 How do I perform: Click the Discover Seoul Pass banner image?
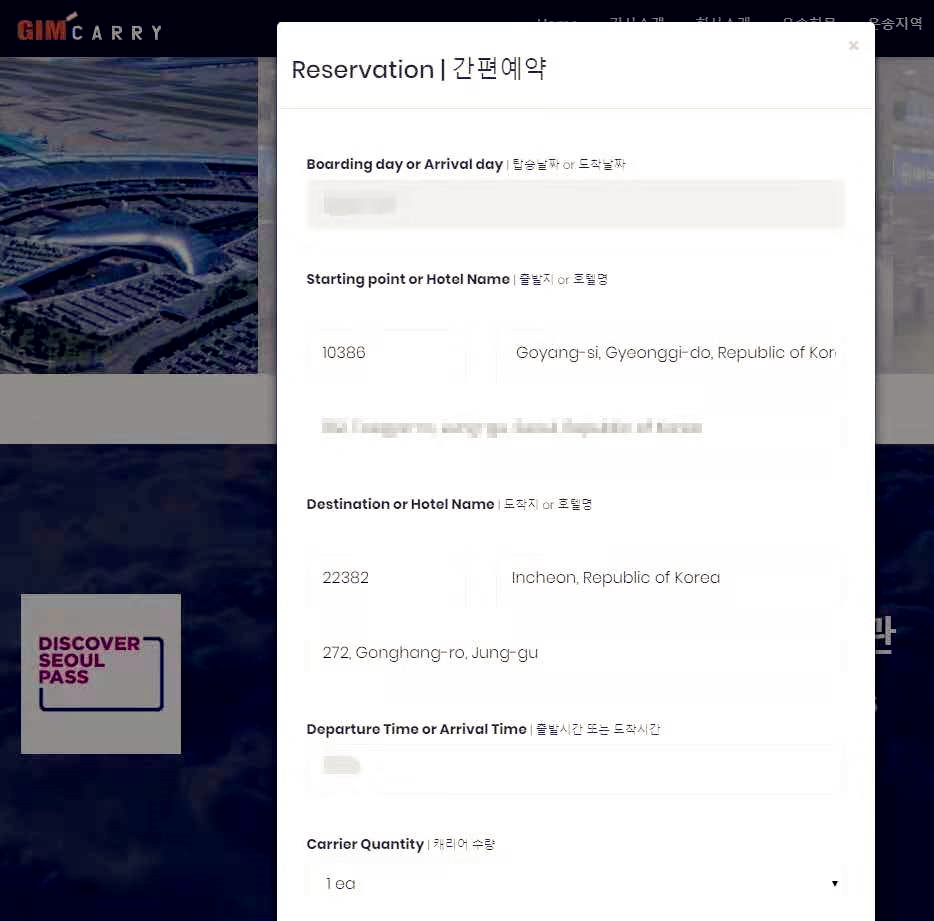pyautogui.click(x=101, y=673)
